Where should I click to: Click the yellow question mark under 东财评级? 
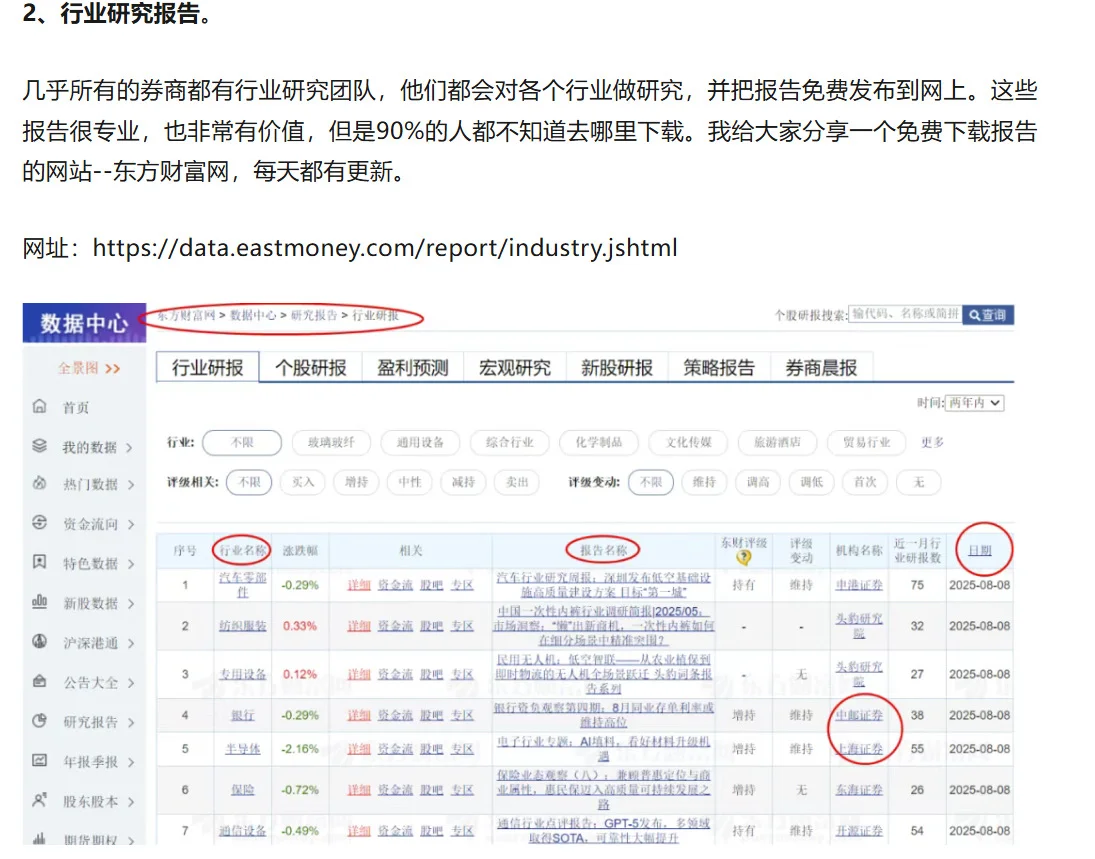744,557
